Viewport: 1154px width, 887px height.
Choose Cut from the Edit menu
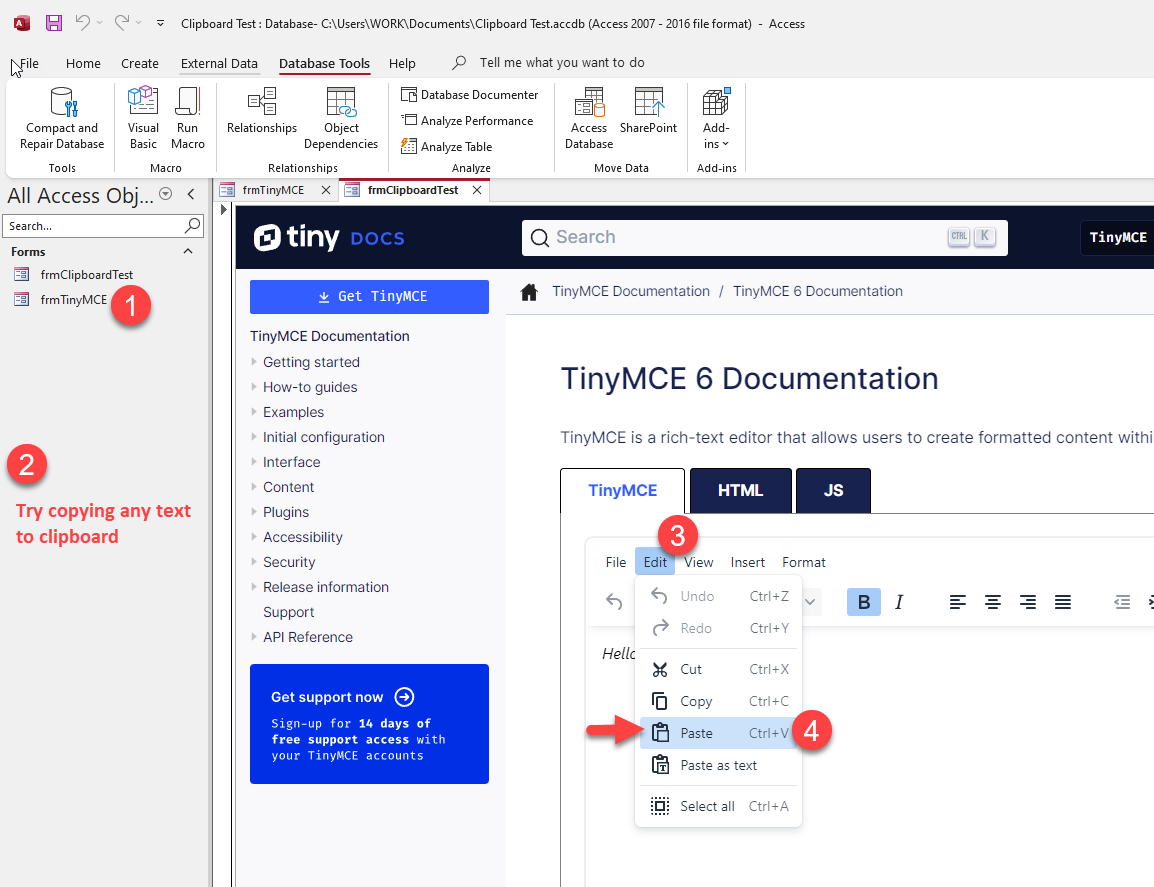pos(718,669)
